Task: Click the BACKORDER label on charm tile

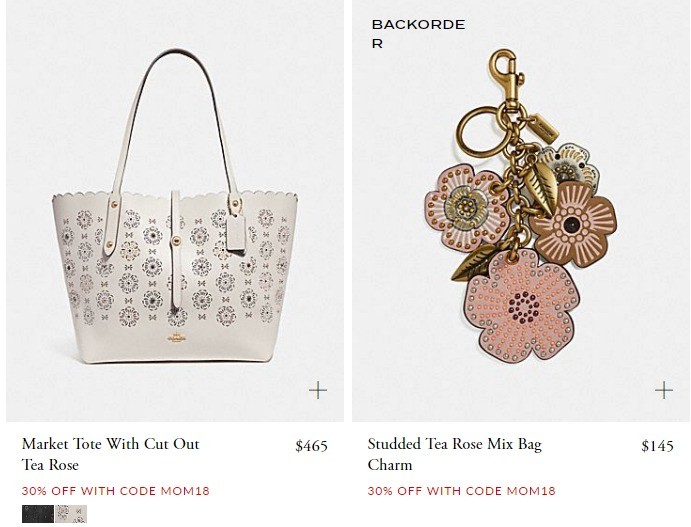Action: (x=418, y=34)
